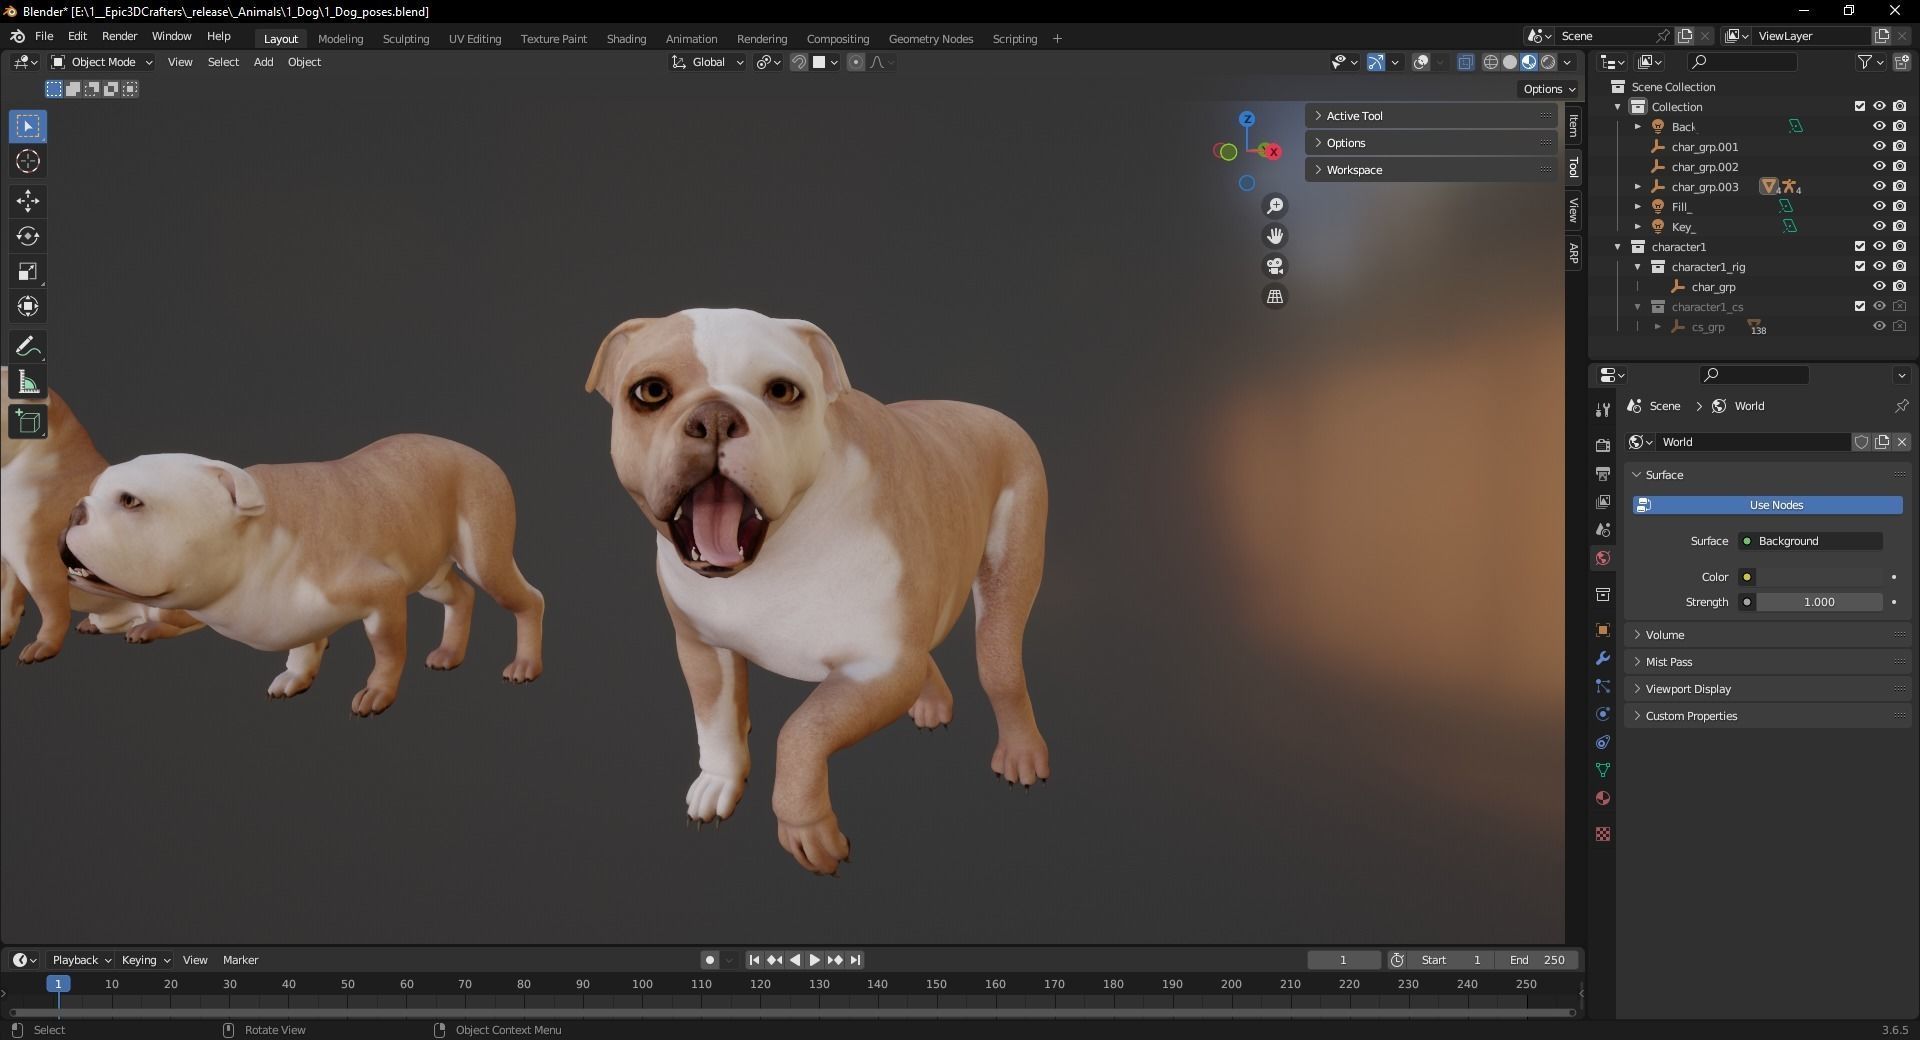Switch to wireframe viewport shading
Image resolution: width=1920 pixels, height=1040 pixels.
point(1491,62)
